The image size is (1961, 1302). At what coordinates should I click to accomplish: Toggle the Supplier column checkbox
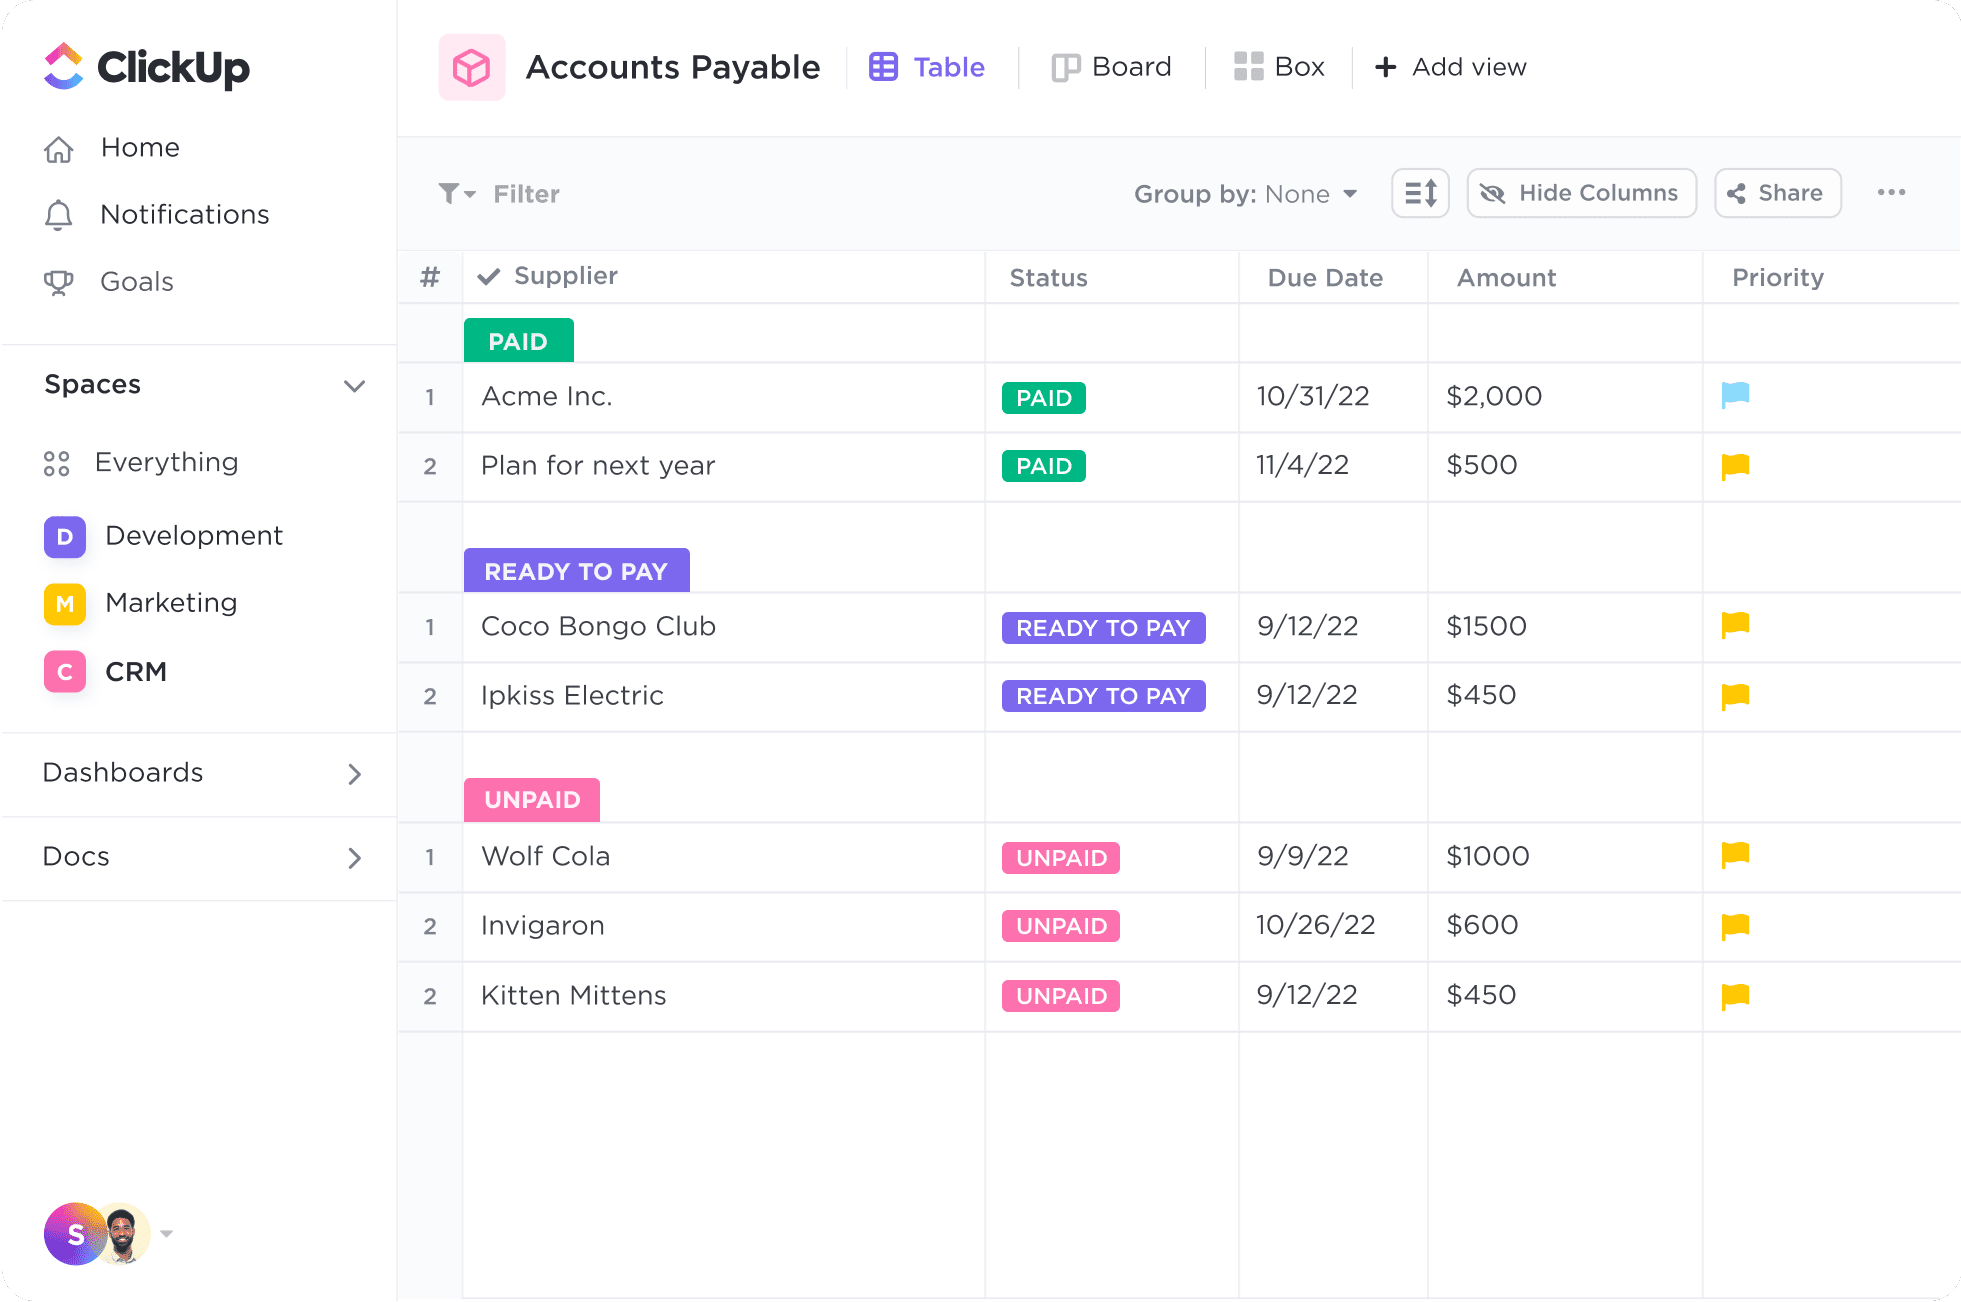(492, 276)
